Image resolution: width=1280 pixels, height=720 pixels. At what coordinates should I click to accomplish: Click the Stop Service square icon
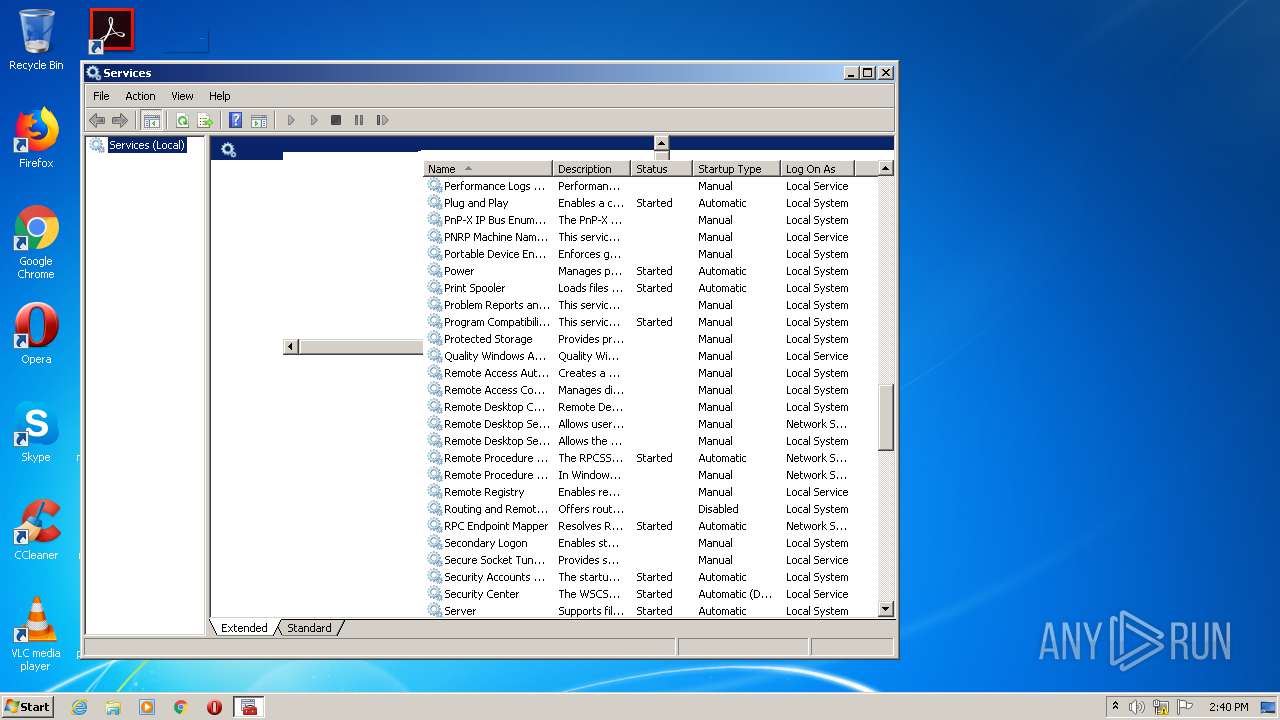(336, 120)
